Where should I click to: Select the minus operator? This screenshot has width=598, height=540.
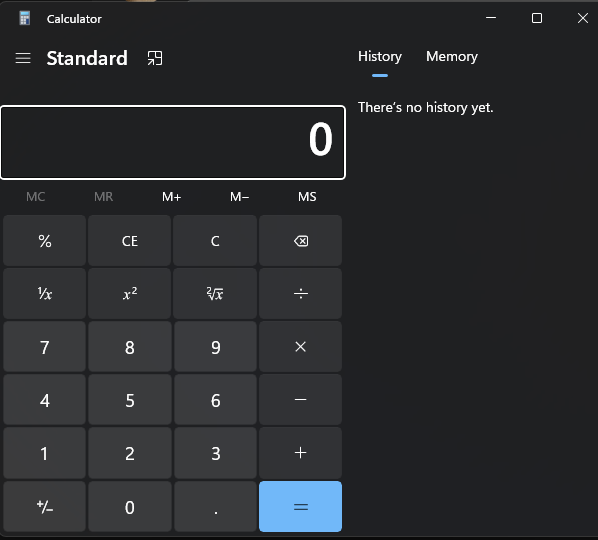pyautogui.click(x=301, y=400)
